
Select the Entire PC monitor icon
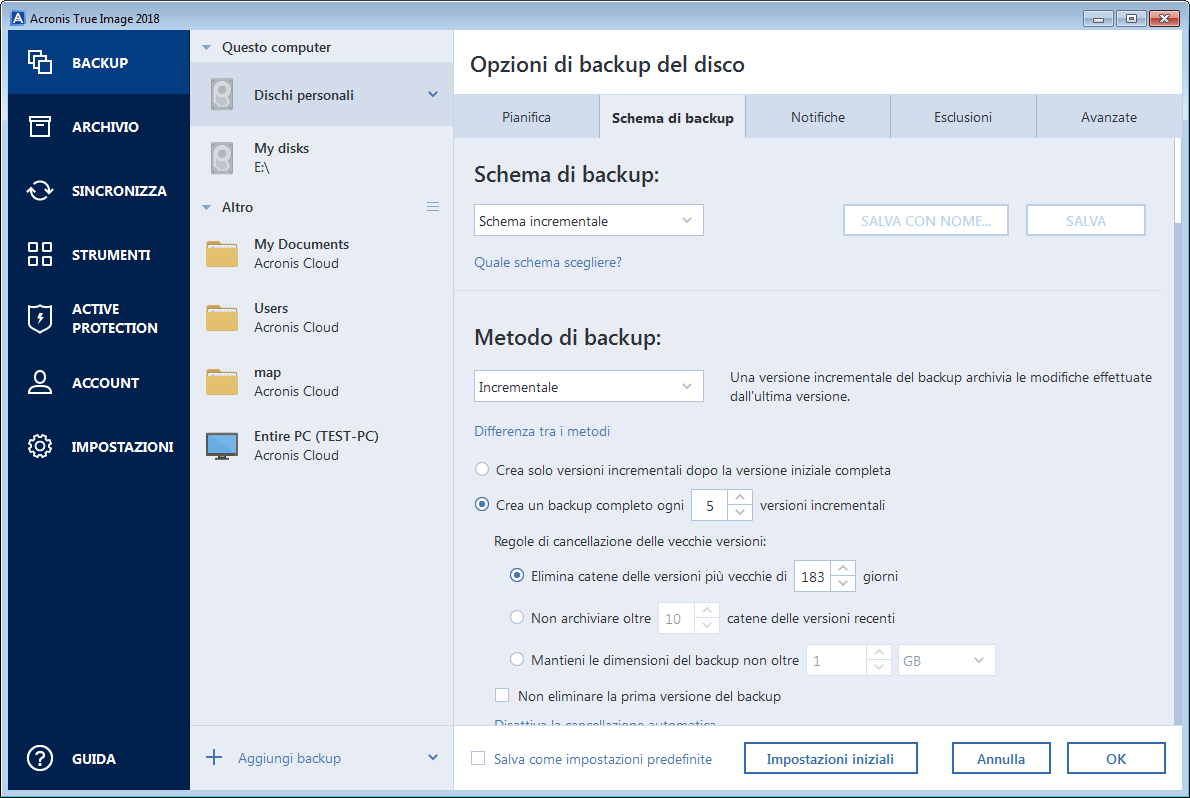pos(222,446)
